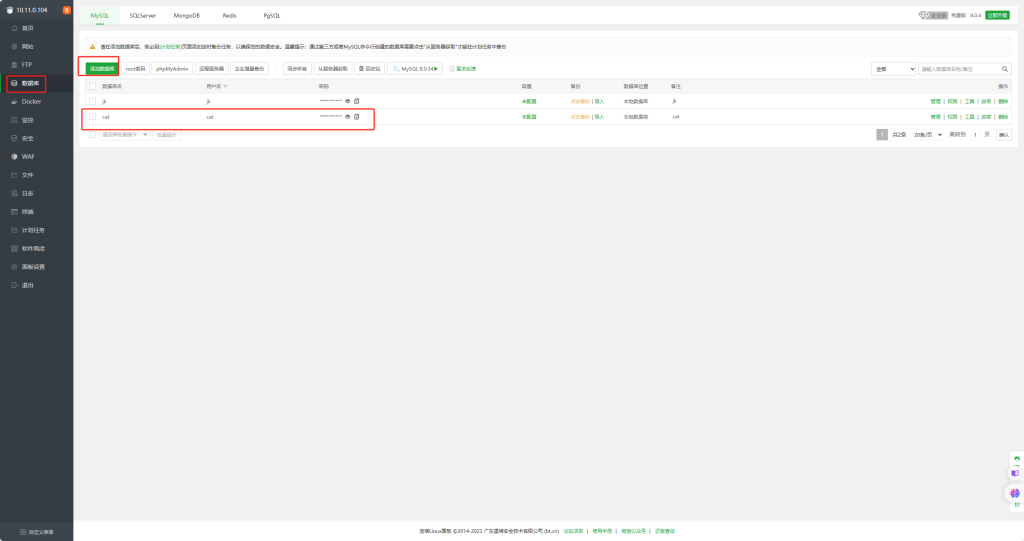Screen dimensions: 1024x541
Task: Copy the jk database password
Action: (357, 101)
